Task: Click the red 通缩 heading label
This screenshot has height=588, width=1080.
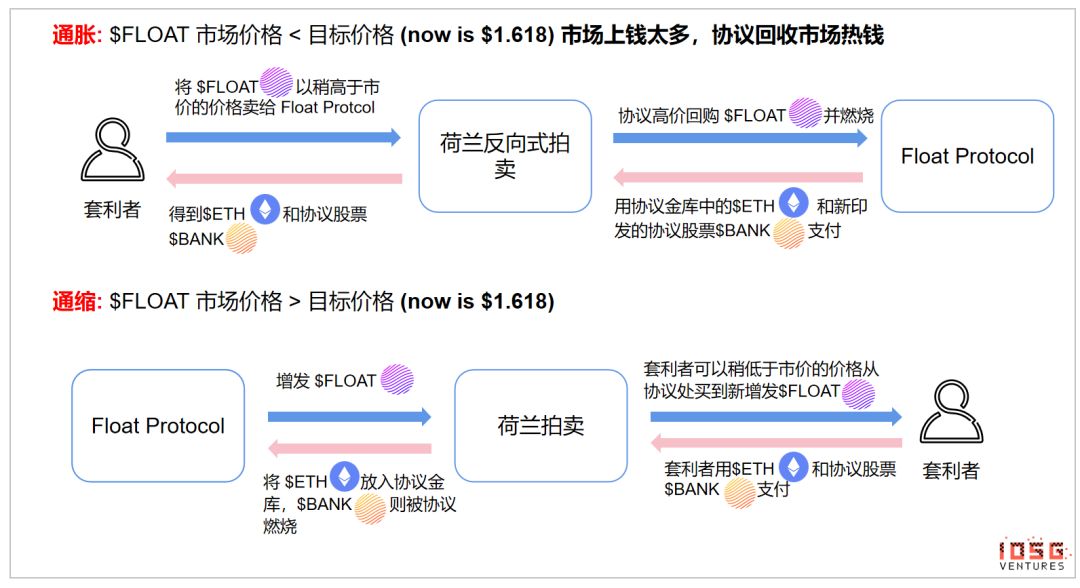Action: click(77, 301)
